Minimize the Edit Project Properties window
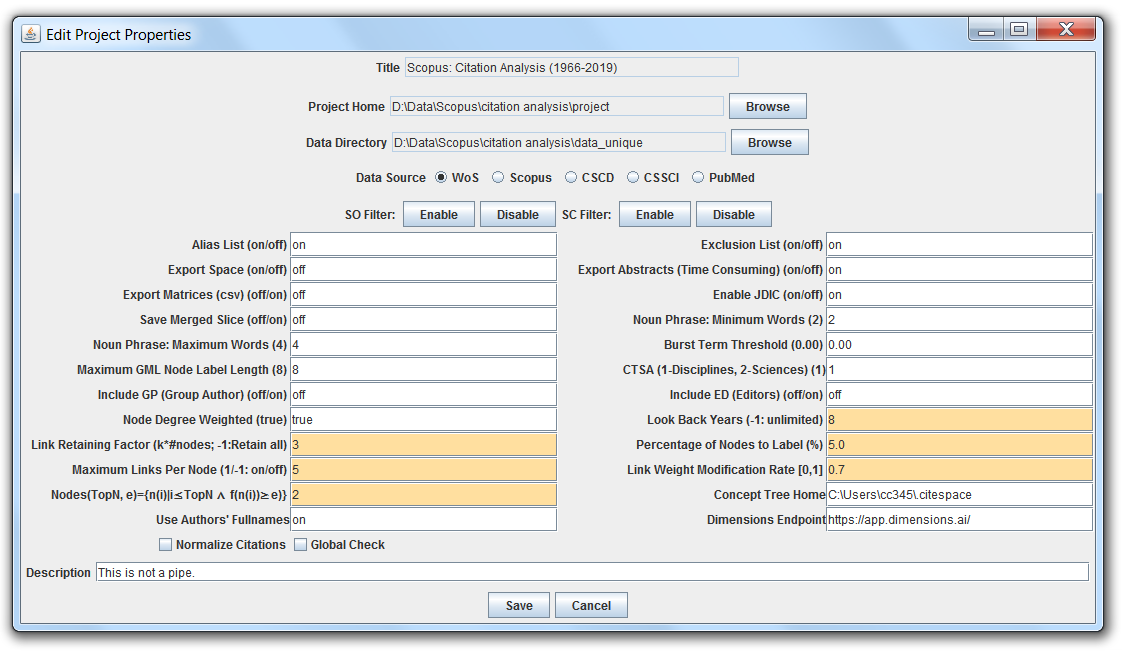The width and height of the screenshot is (1126, 656). click(x=987, y=29)
